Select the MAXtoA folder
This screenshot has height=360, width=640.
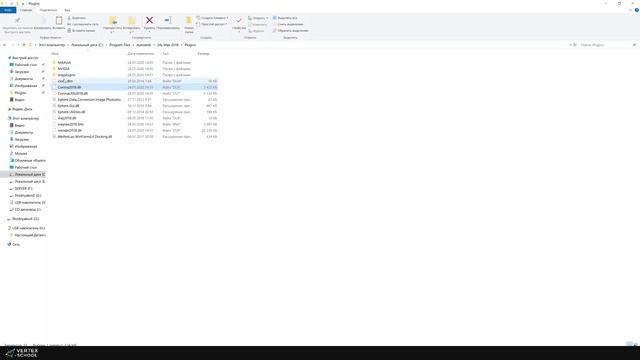(64, 63)
